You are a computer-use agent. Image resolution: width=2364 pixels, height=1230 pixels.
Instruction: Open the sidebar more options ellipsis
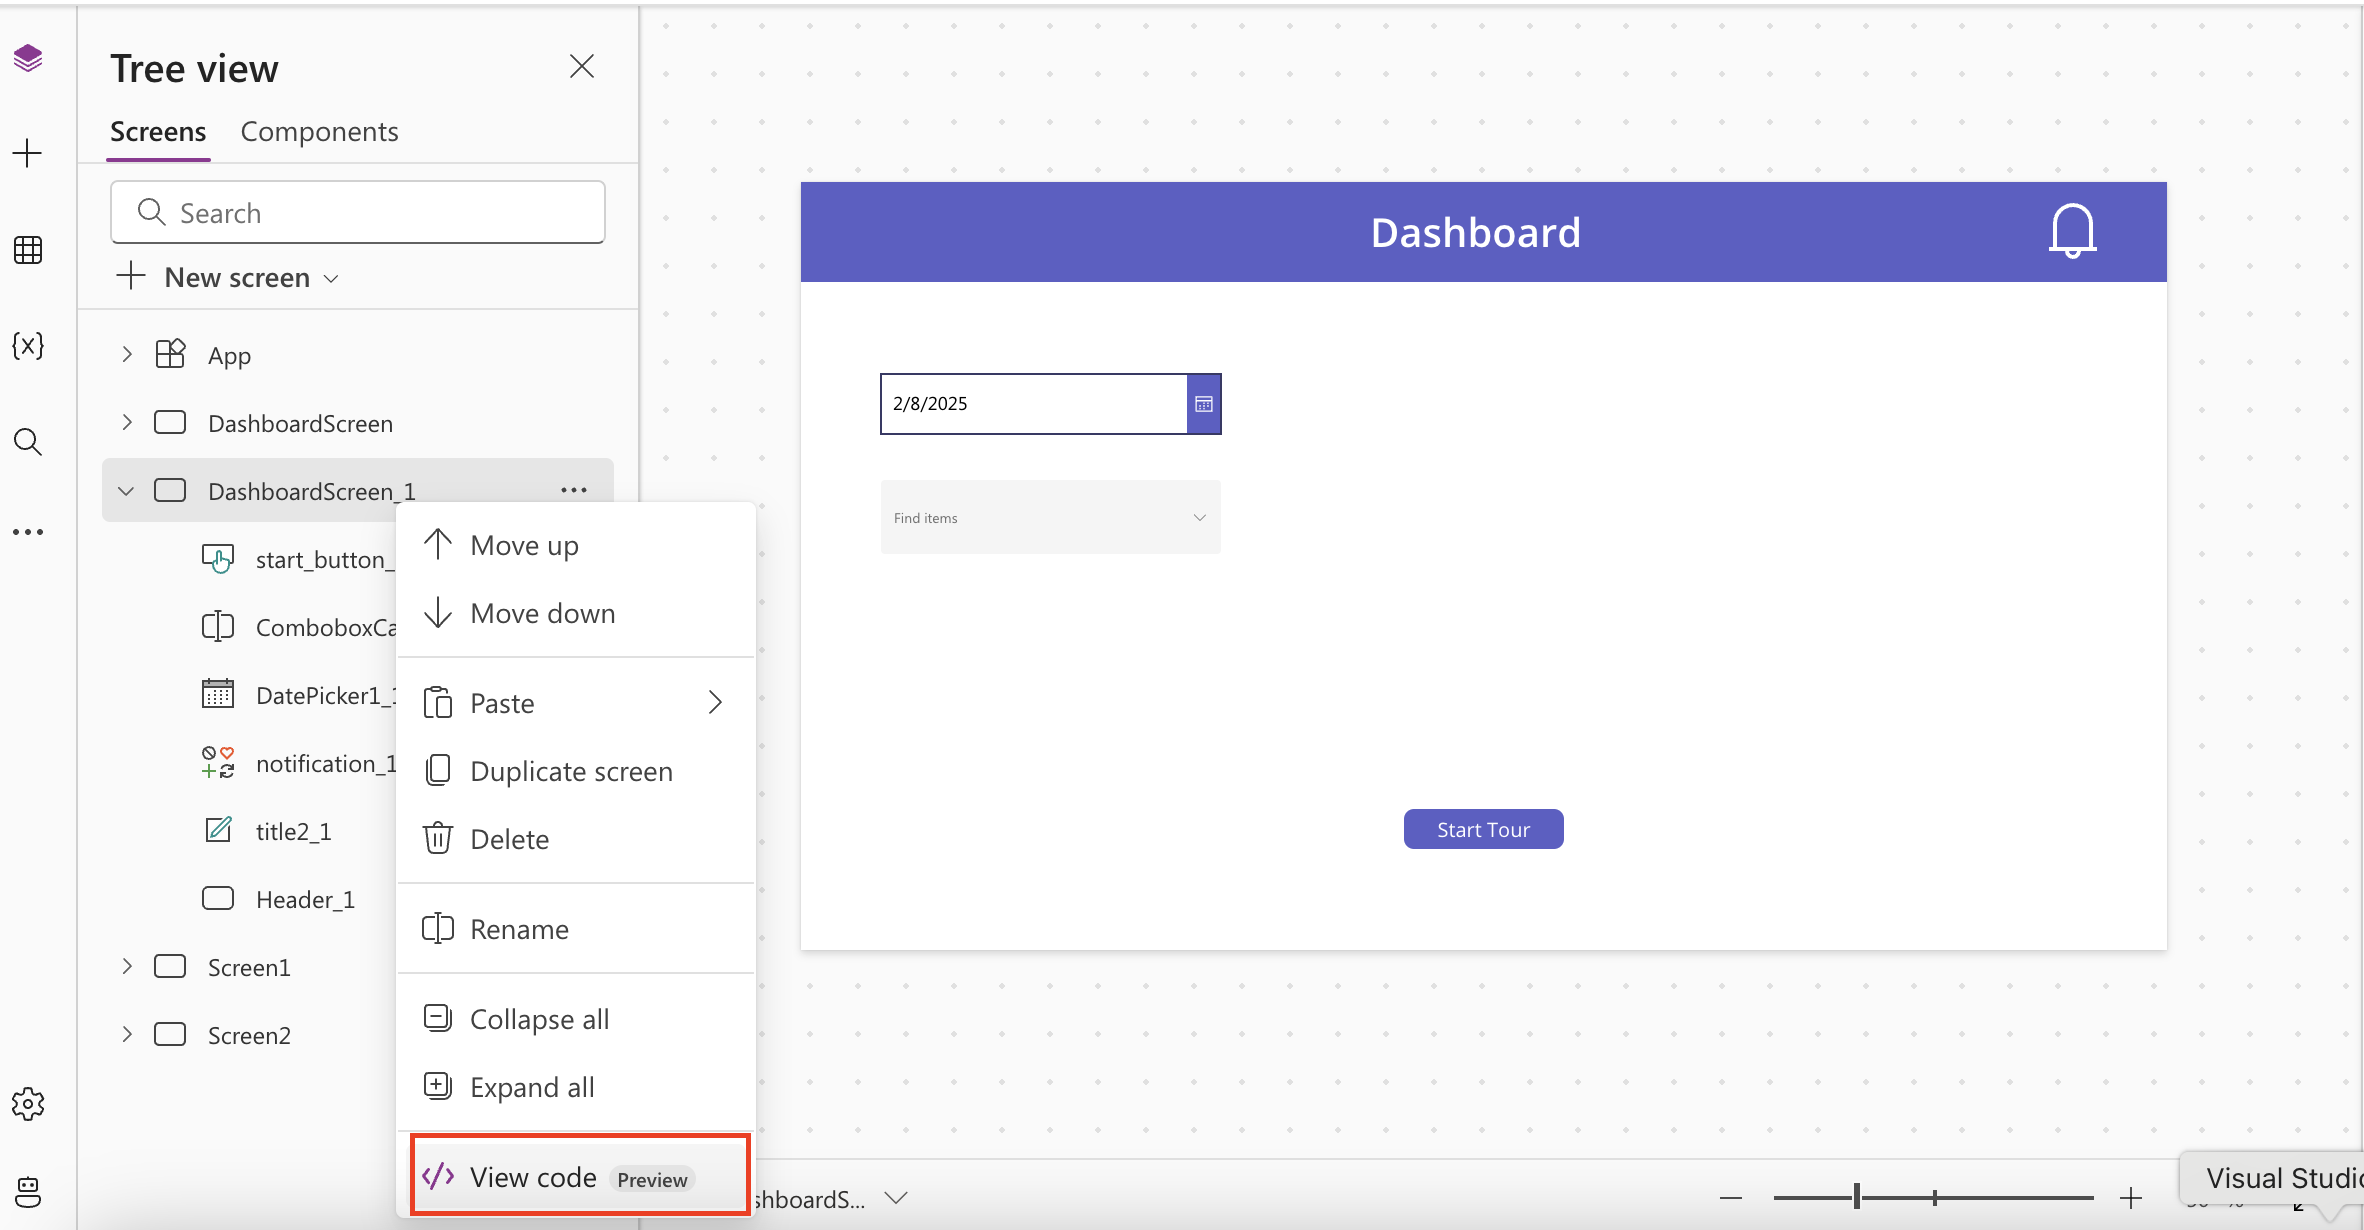pyautogui.click(x=28, y=532)
